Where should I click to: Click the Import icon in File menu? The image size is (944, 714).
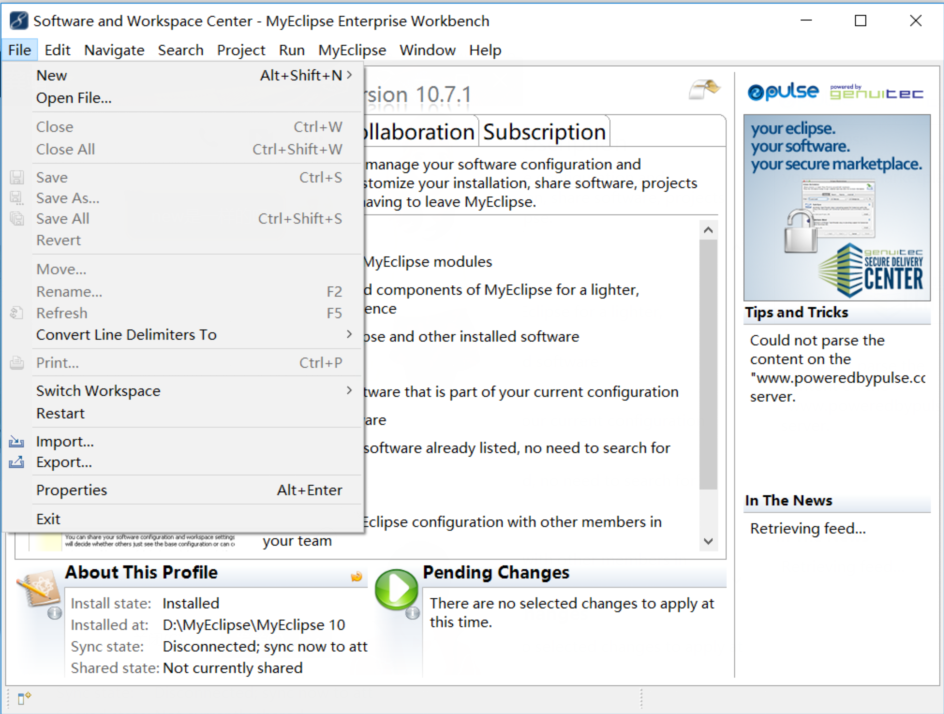coord(17,442)
